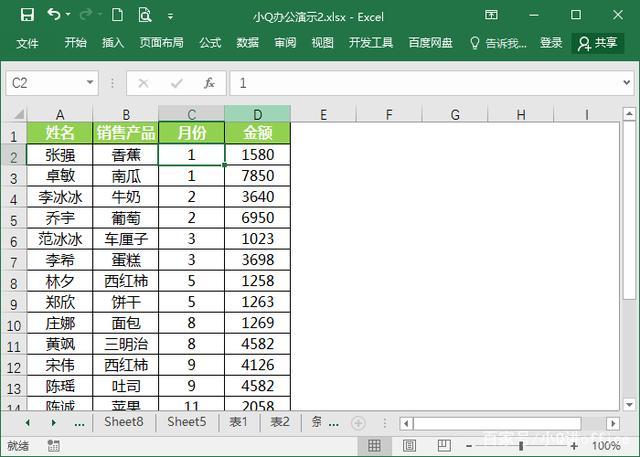Select column C header
640x457 pixels.
point(191,114)
